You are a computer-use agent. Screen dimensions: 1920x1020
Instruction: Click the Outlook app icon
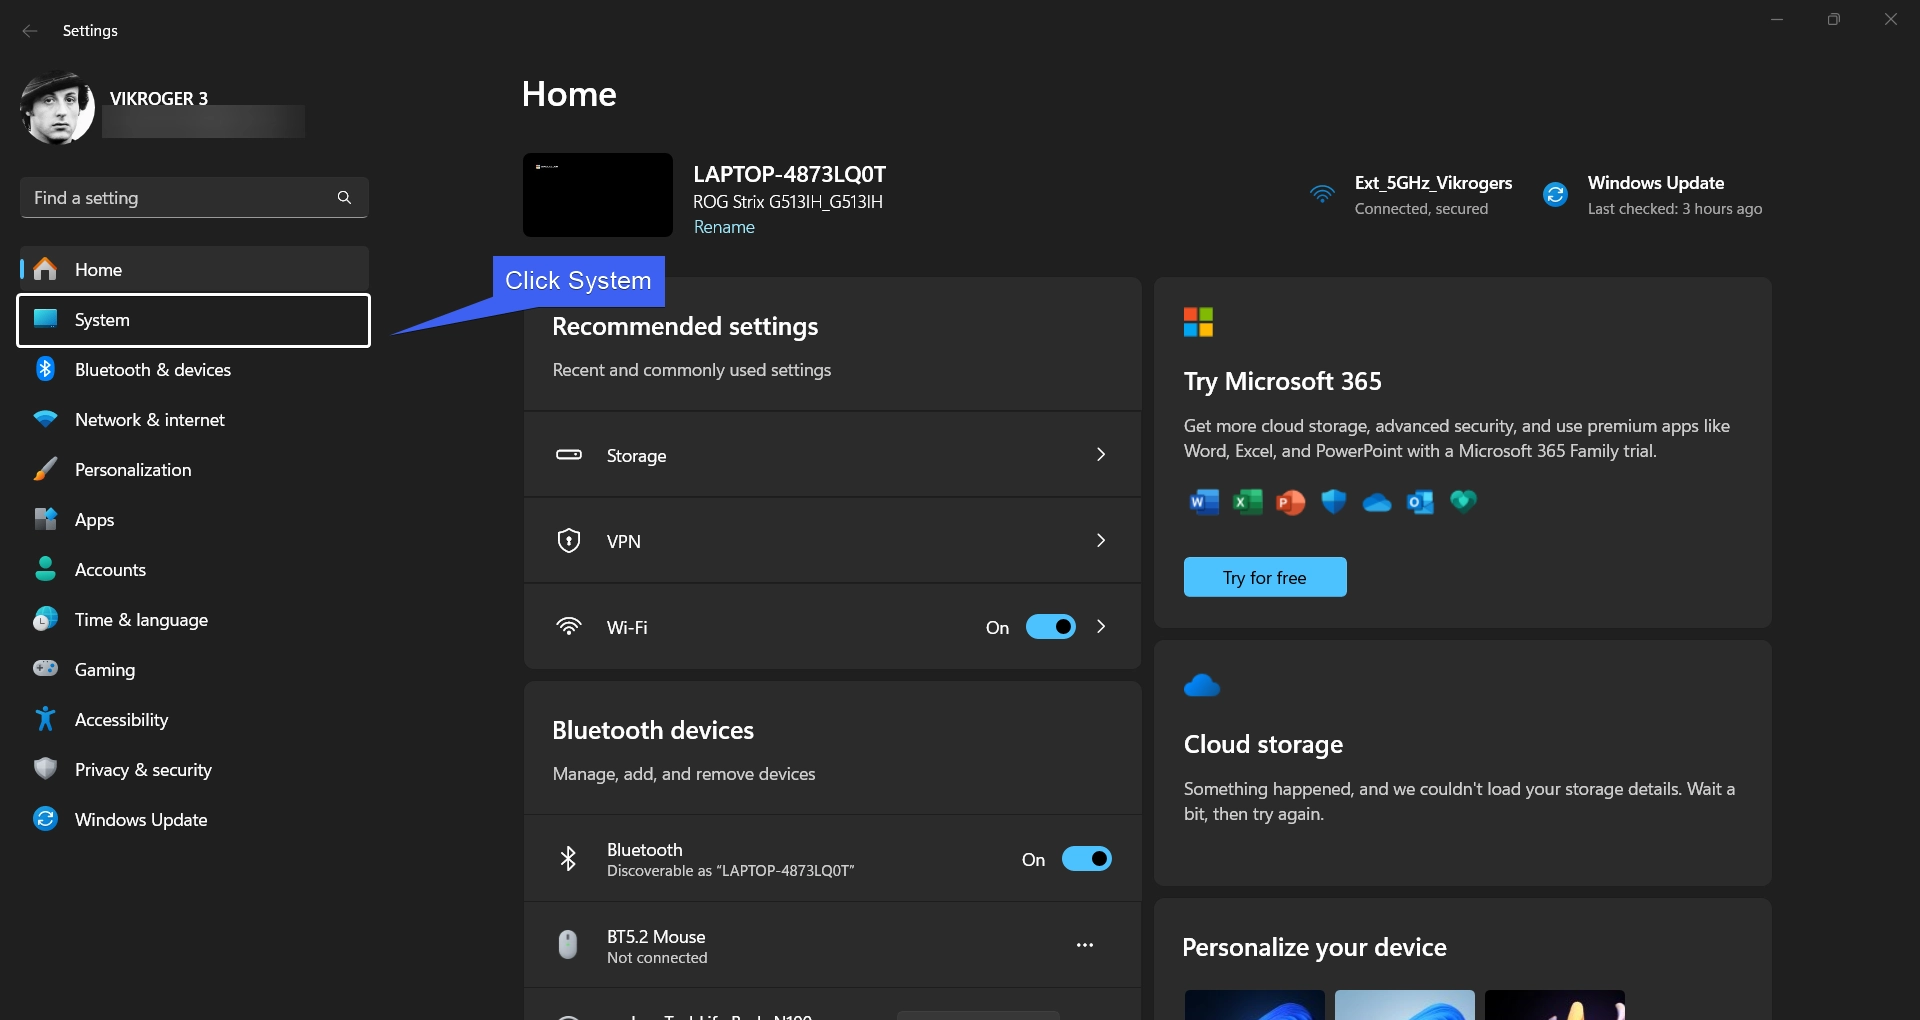(1420, 502)
